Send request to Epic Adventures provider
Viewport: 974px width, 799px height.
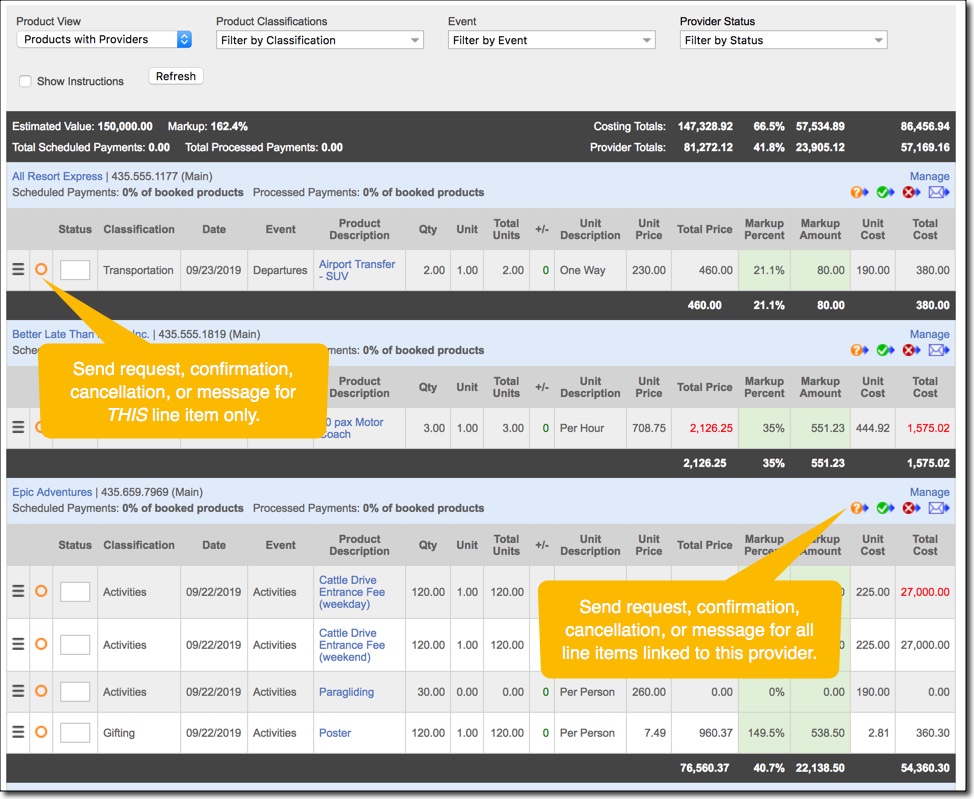tap(859, 508)
